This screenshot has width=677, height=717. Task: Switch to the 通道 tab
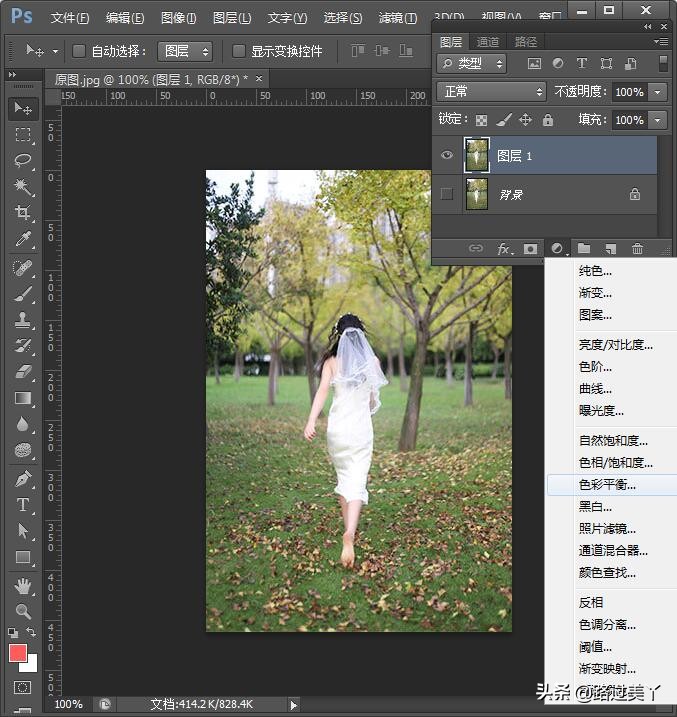488,42
